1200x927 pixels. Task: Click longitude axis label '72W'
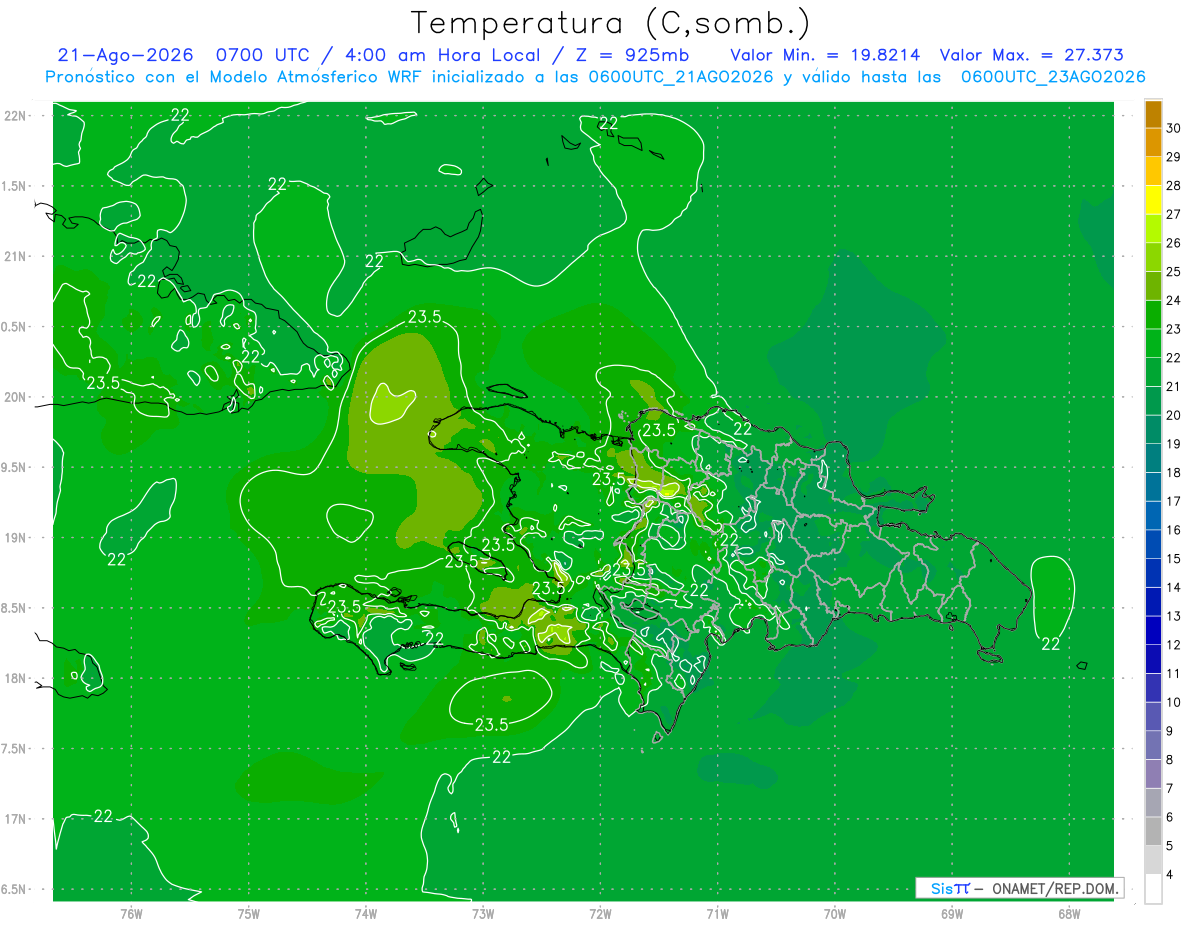600,913
